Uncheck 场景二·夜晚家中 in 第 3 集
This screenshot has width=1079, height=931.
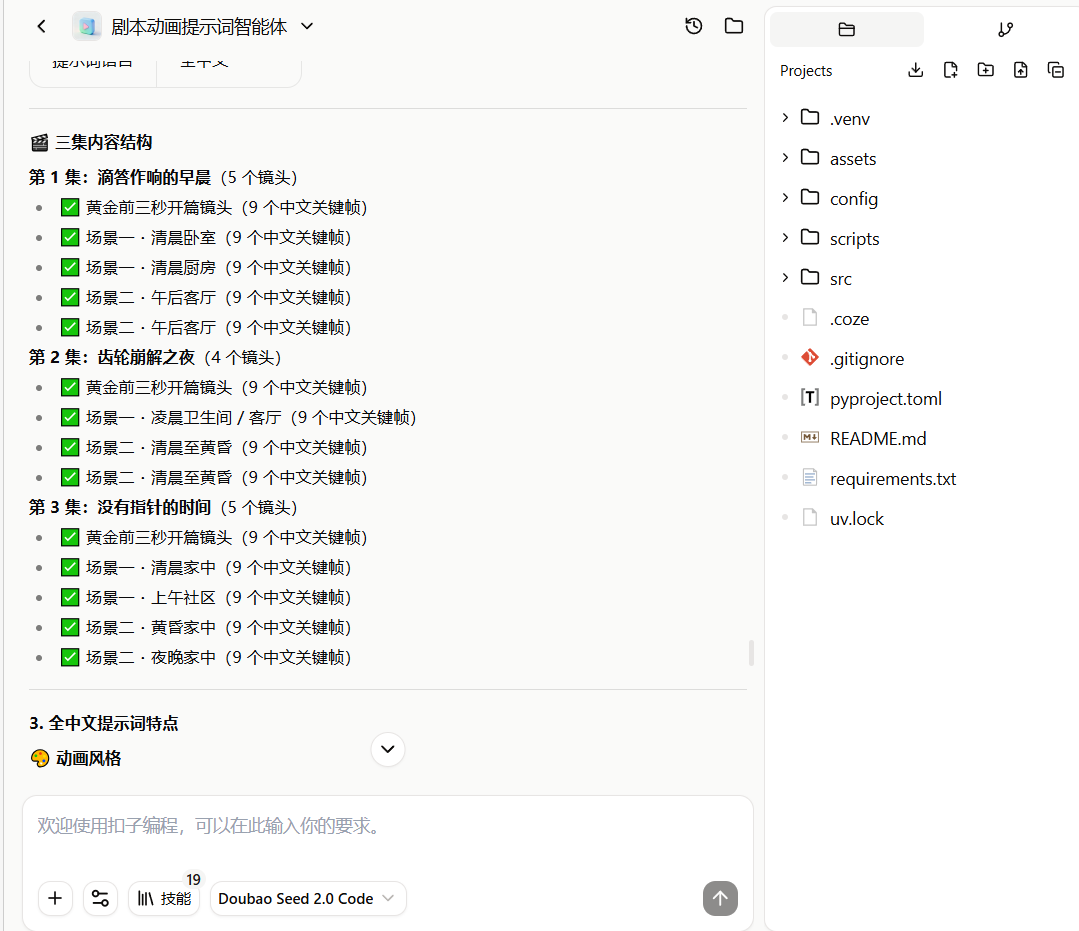pos(69,657)
